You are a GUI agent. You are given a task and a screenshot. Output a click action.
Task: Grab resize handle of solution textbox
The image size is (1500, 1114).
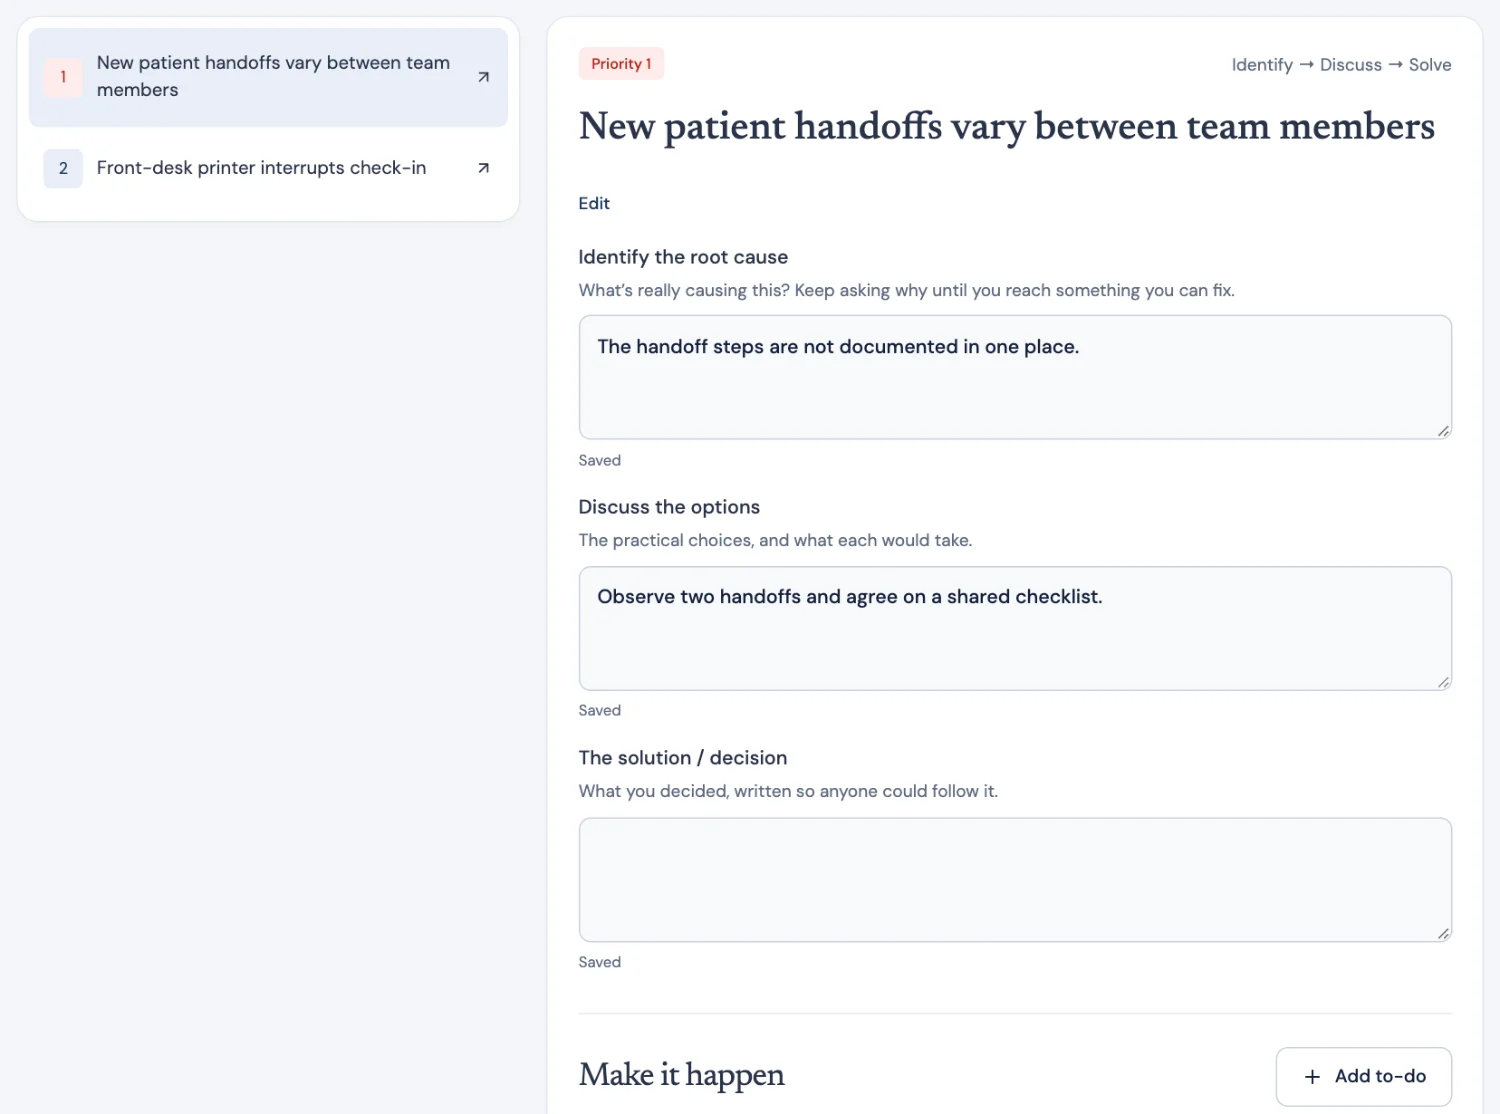(x=1443, y=933)
